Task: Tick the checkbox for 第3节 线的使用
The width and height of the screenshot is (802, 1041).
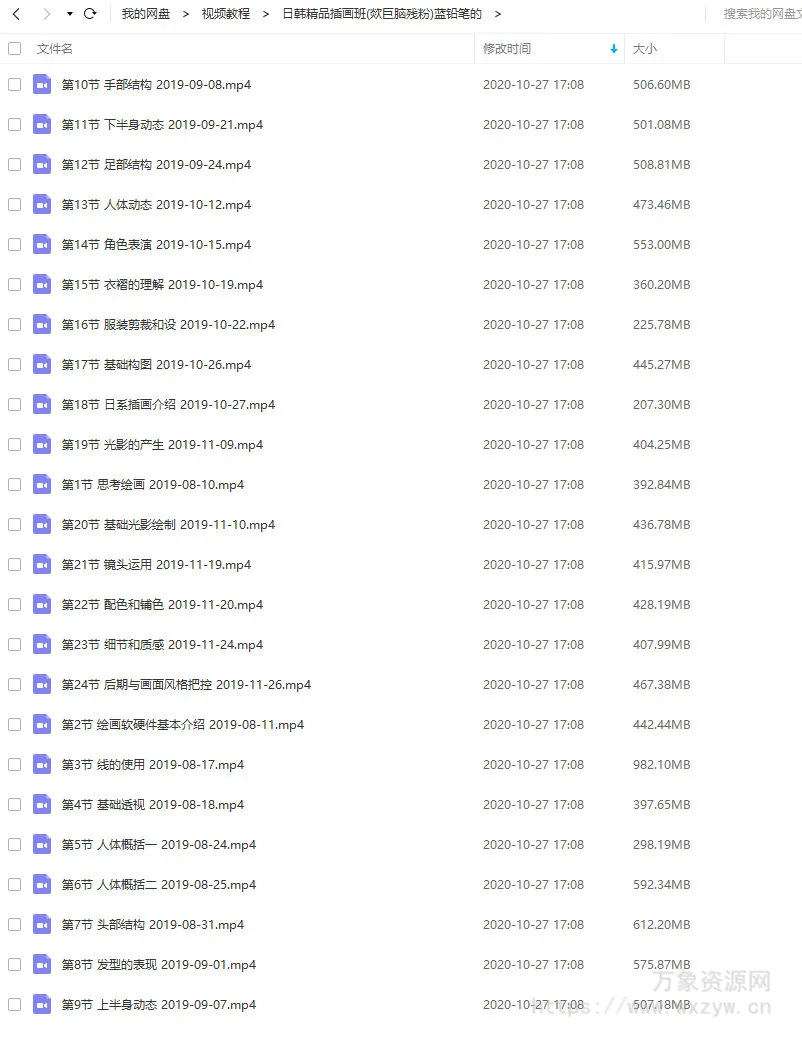Action: coord(15,765)
